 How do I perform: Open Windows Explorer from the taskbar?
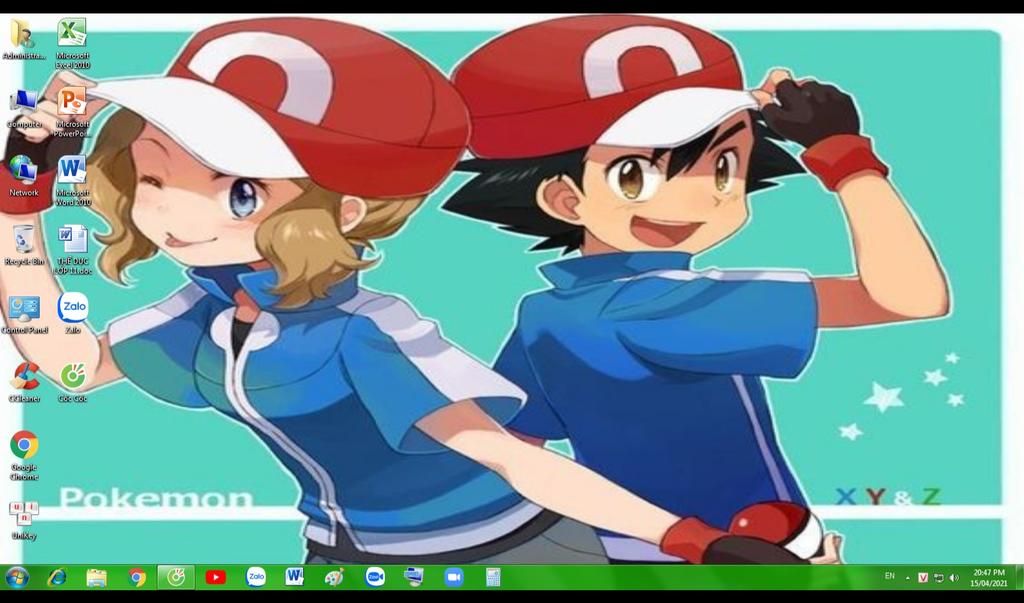click(x=97, y=578)
